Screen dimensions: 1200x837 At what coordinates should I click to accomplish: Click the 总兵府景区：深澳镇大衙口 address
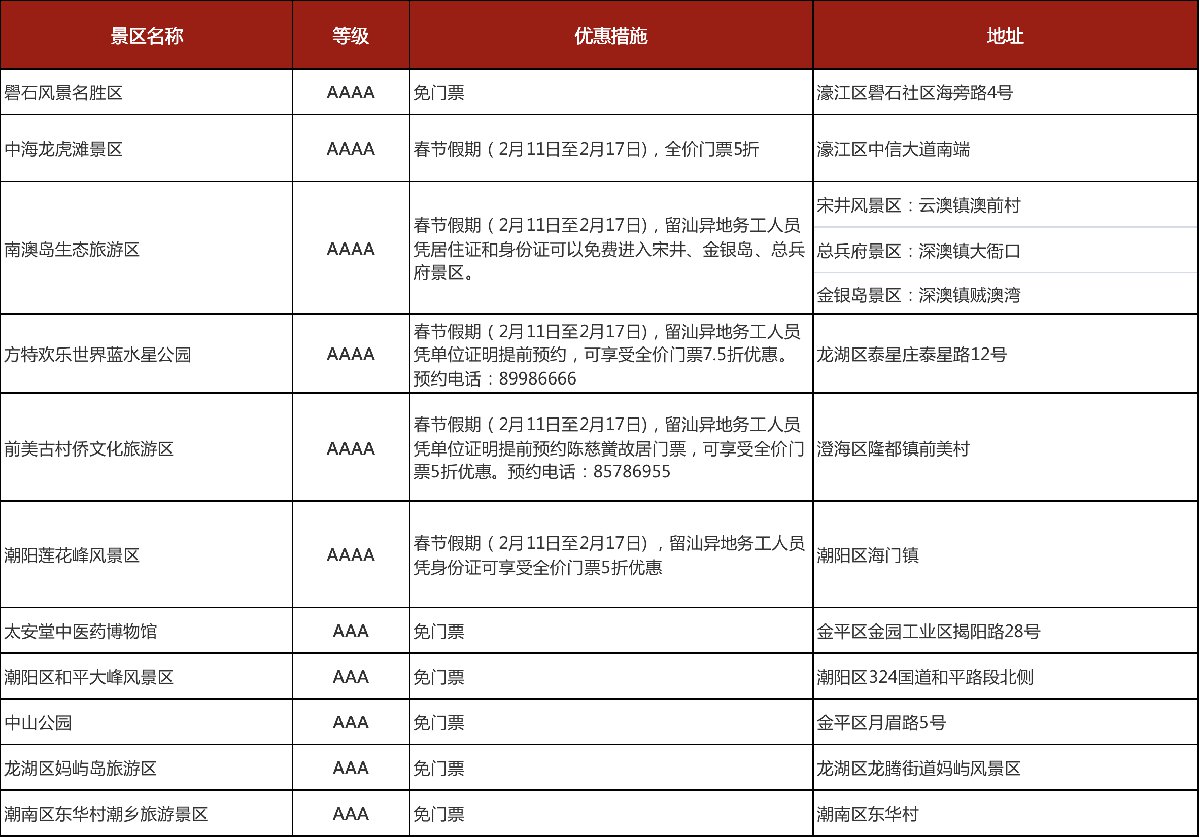[x=919, y=250]
